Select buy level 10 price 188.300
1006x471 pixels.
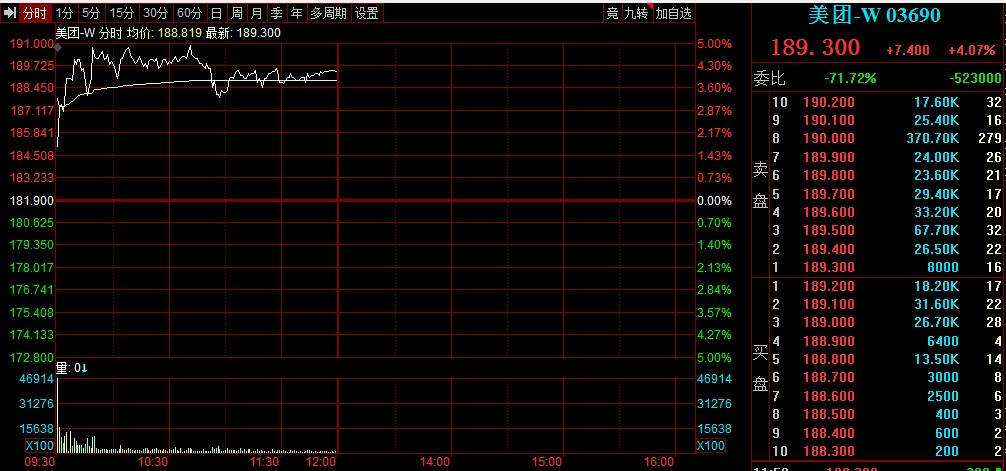(x=829, y=451)
